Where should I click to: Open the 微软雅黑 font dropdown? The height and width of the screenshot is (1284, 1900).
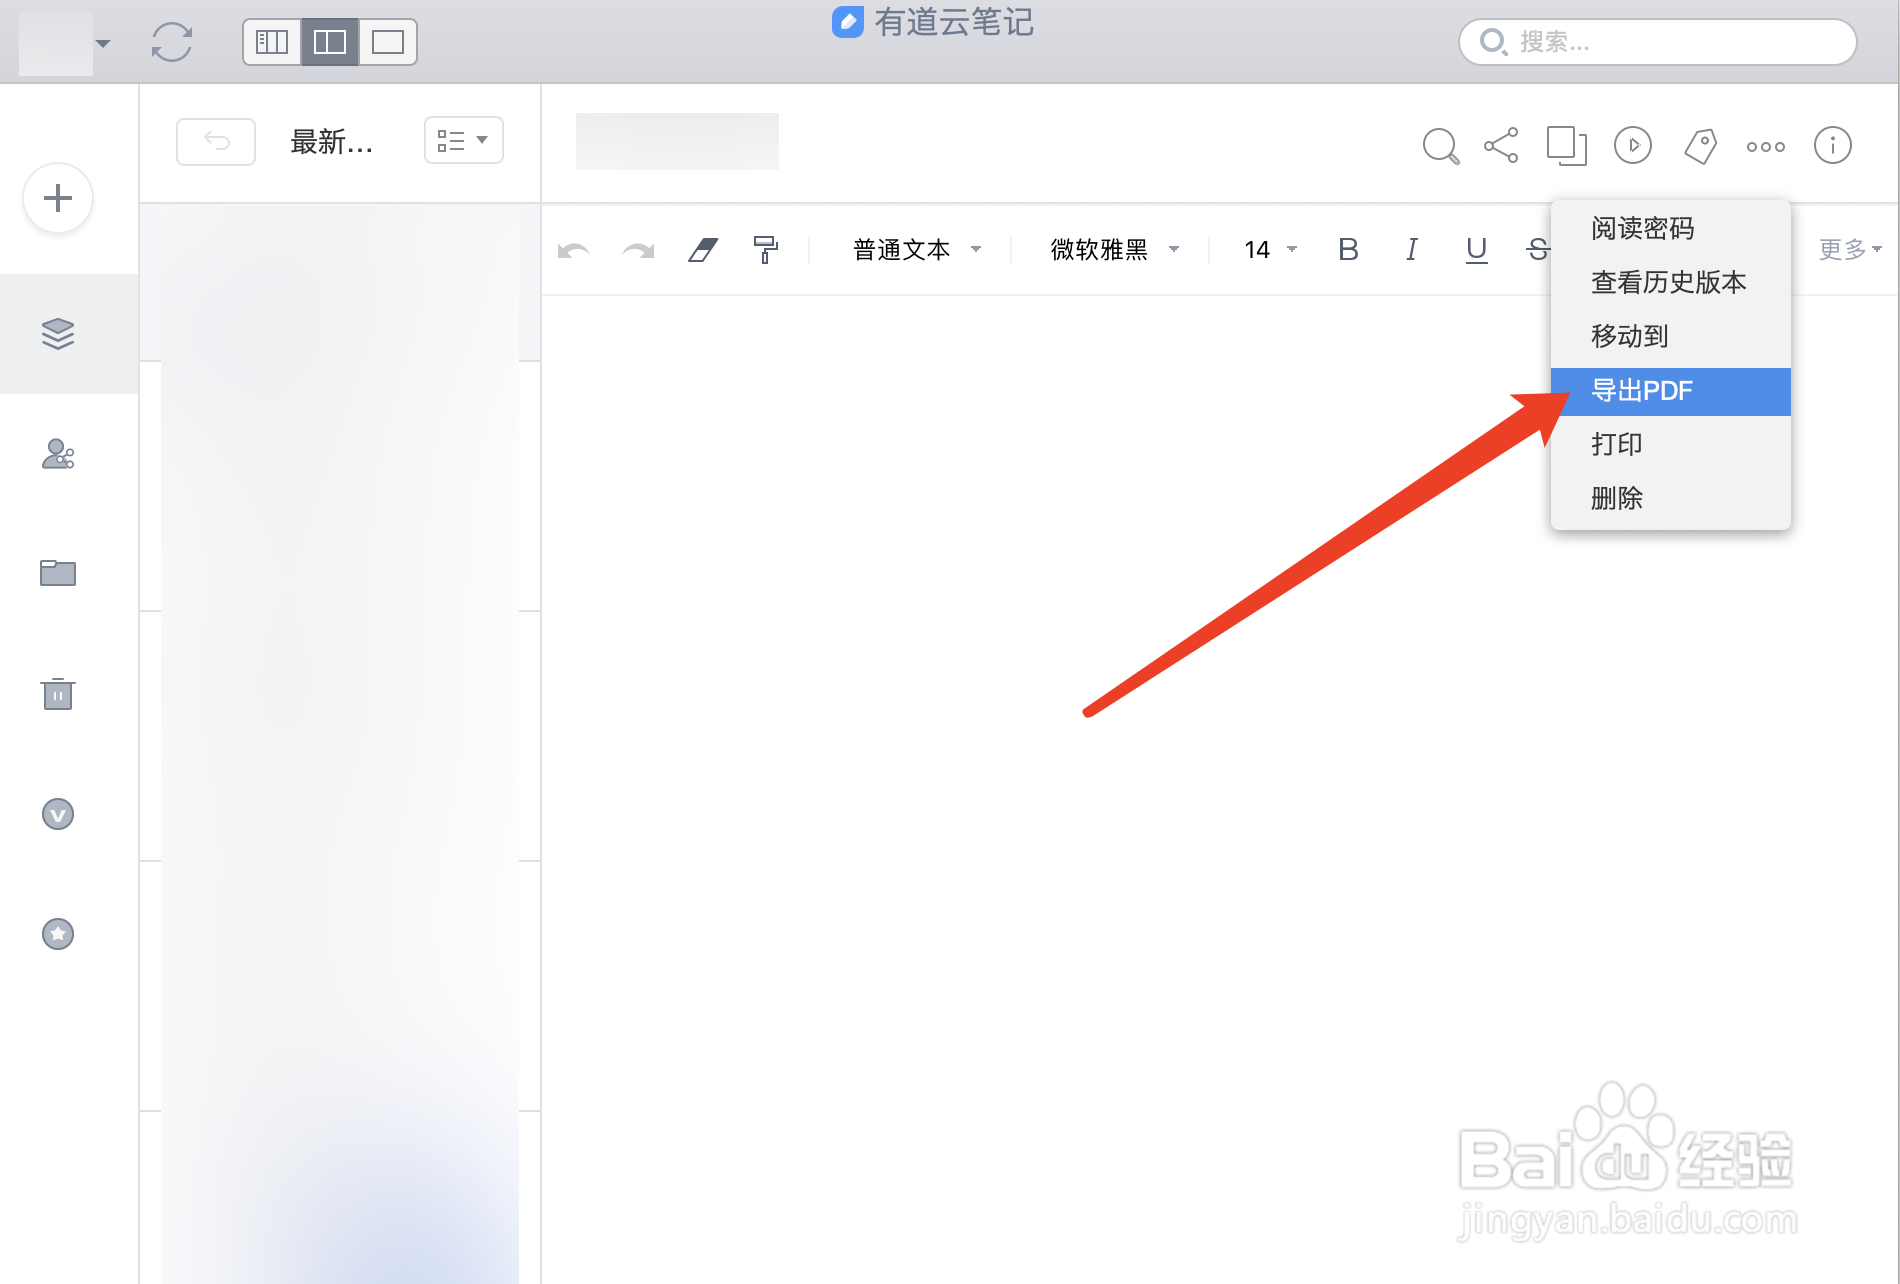click(x=1114, y=250)
